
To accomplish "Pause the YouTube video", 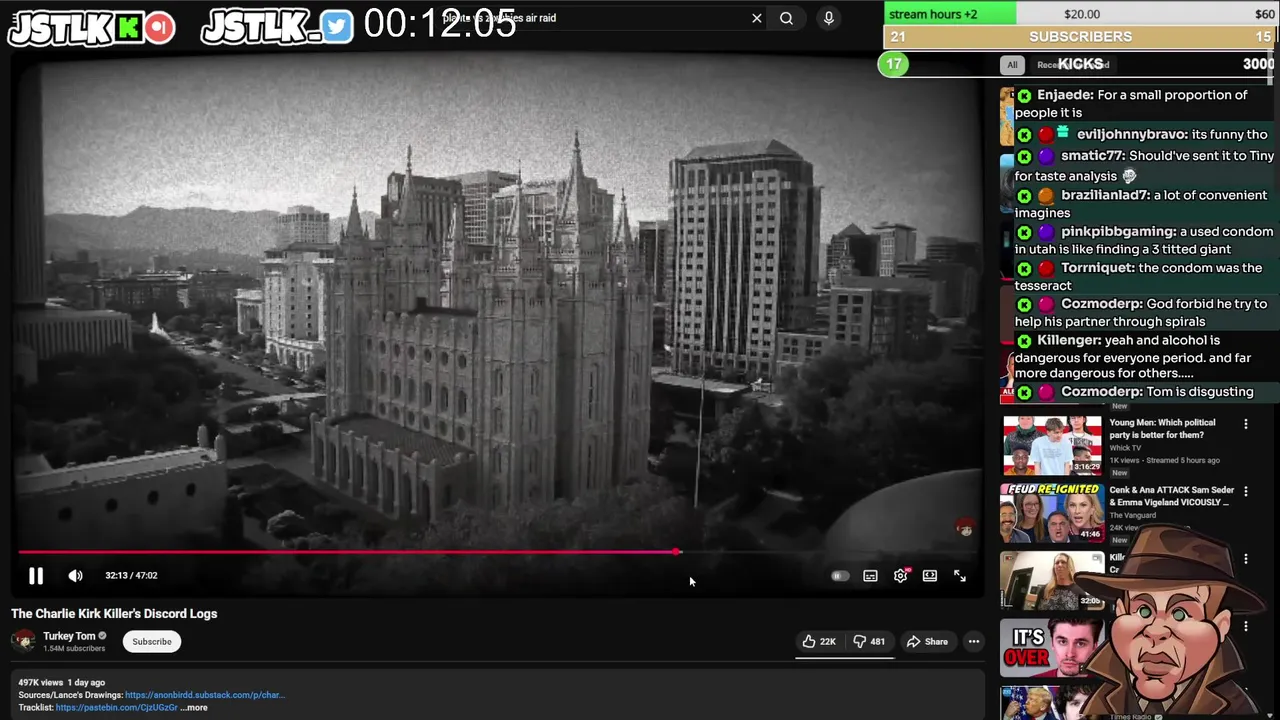I will [x=36, y=576].
